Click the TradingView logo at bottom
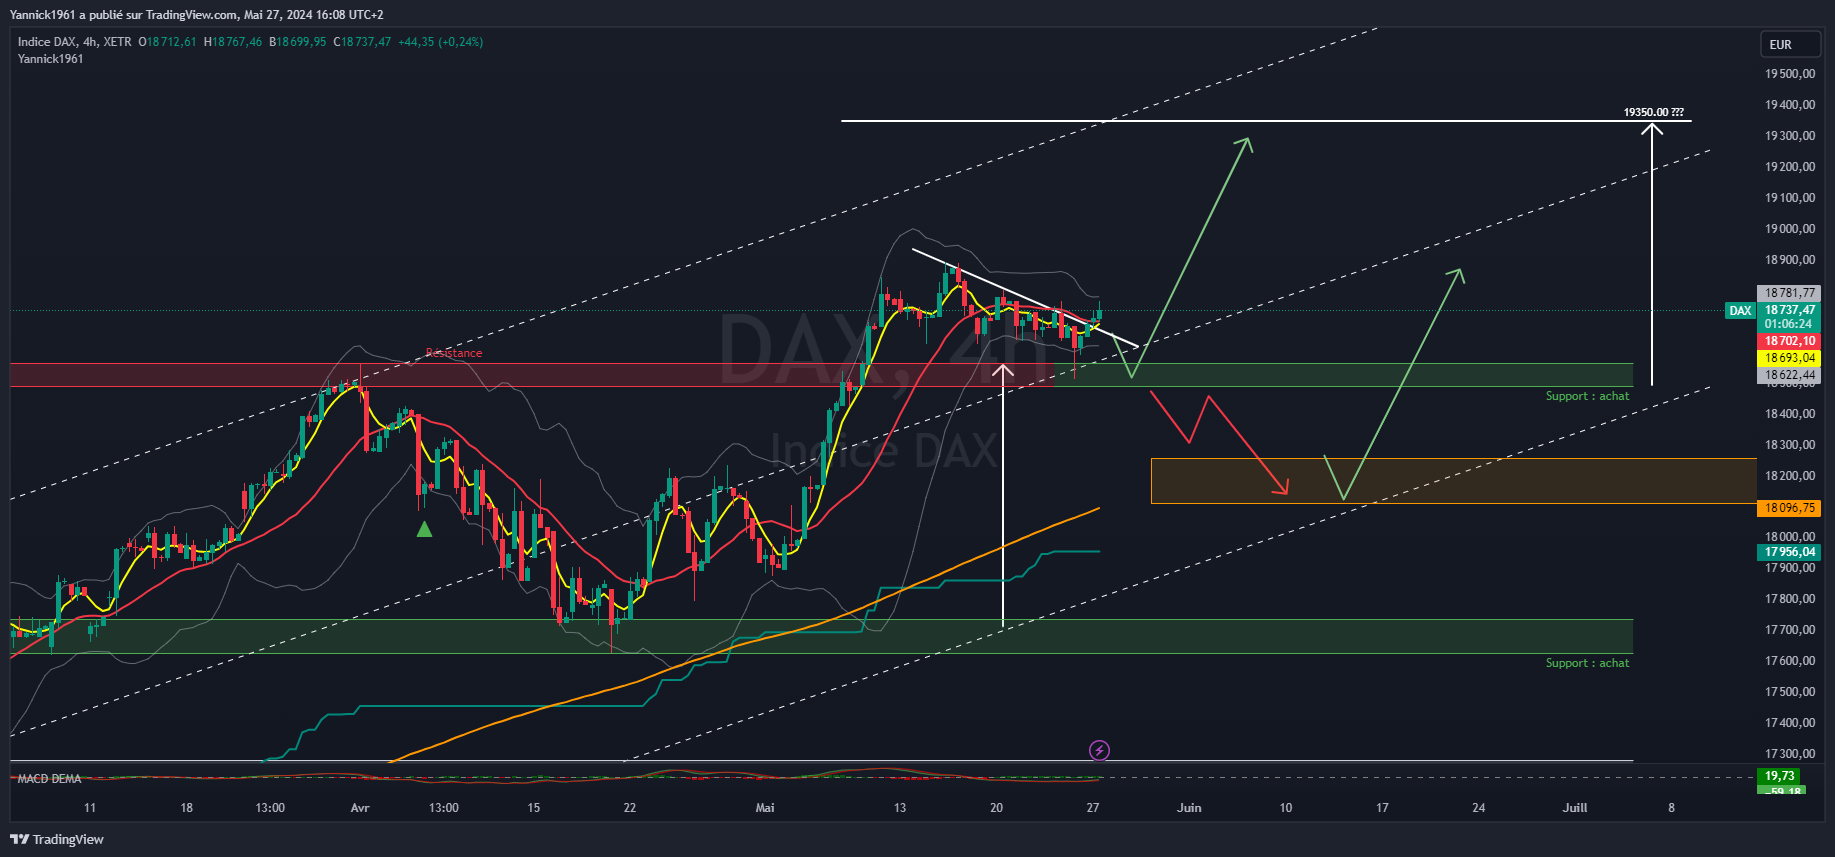The image size is (1835, 857). coord(57,839)
